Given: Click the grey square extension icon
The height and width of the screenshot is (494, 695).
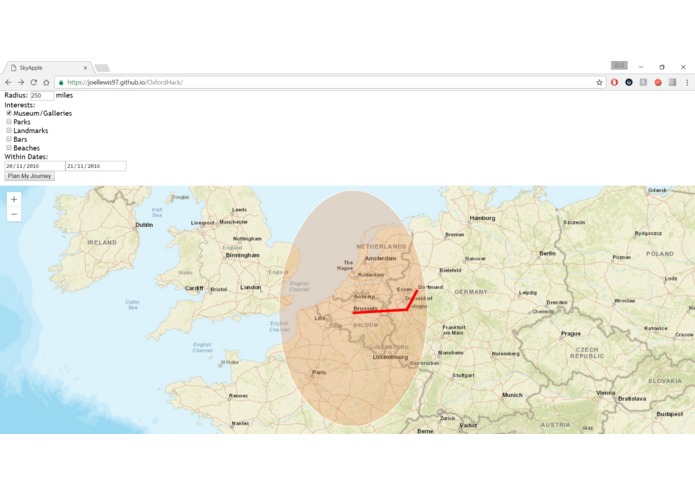Looking at the screenshot, I should coord(643,82).
